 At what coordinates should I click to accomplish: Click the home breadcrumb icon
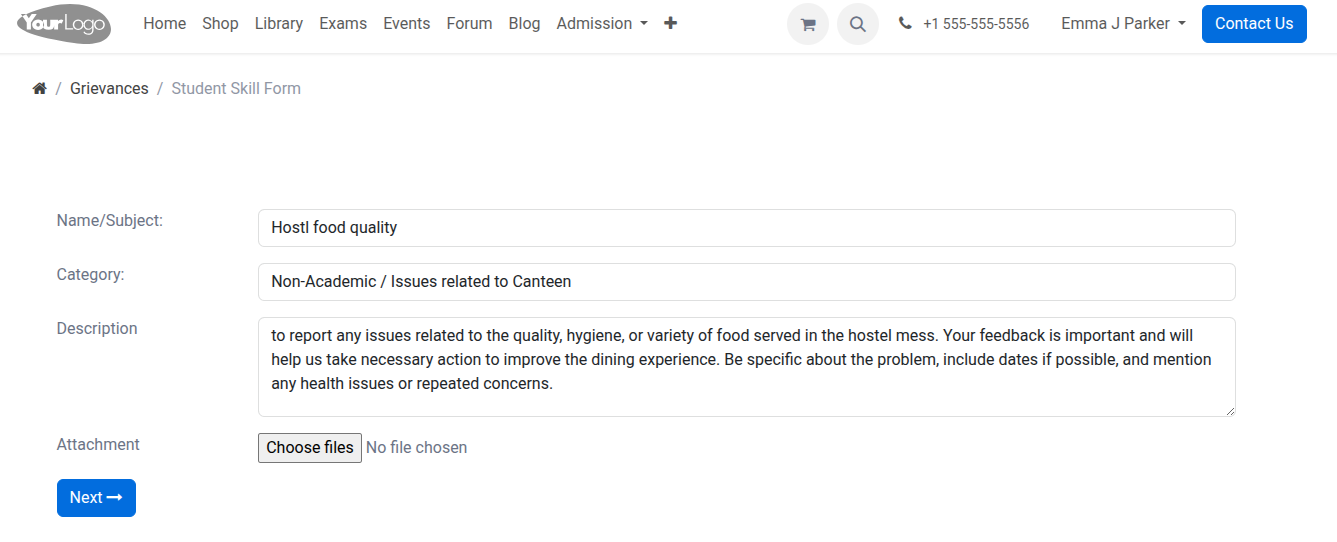[x=40, y=88]
